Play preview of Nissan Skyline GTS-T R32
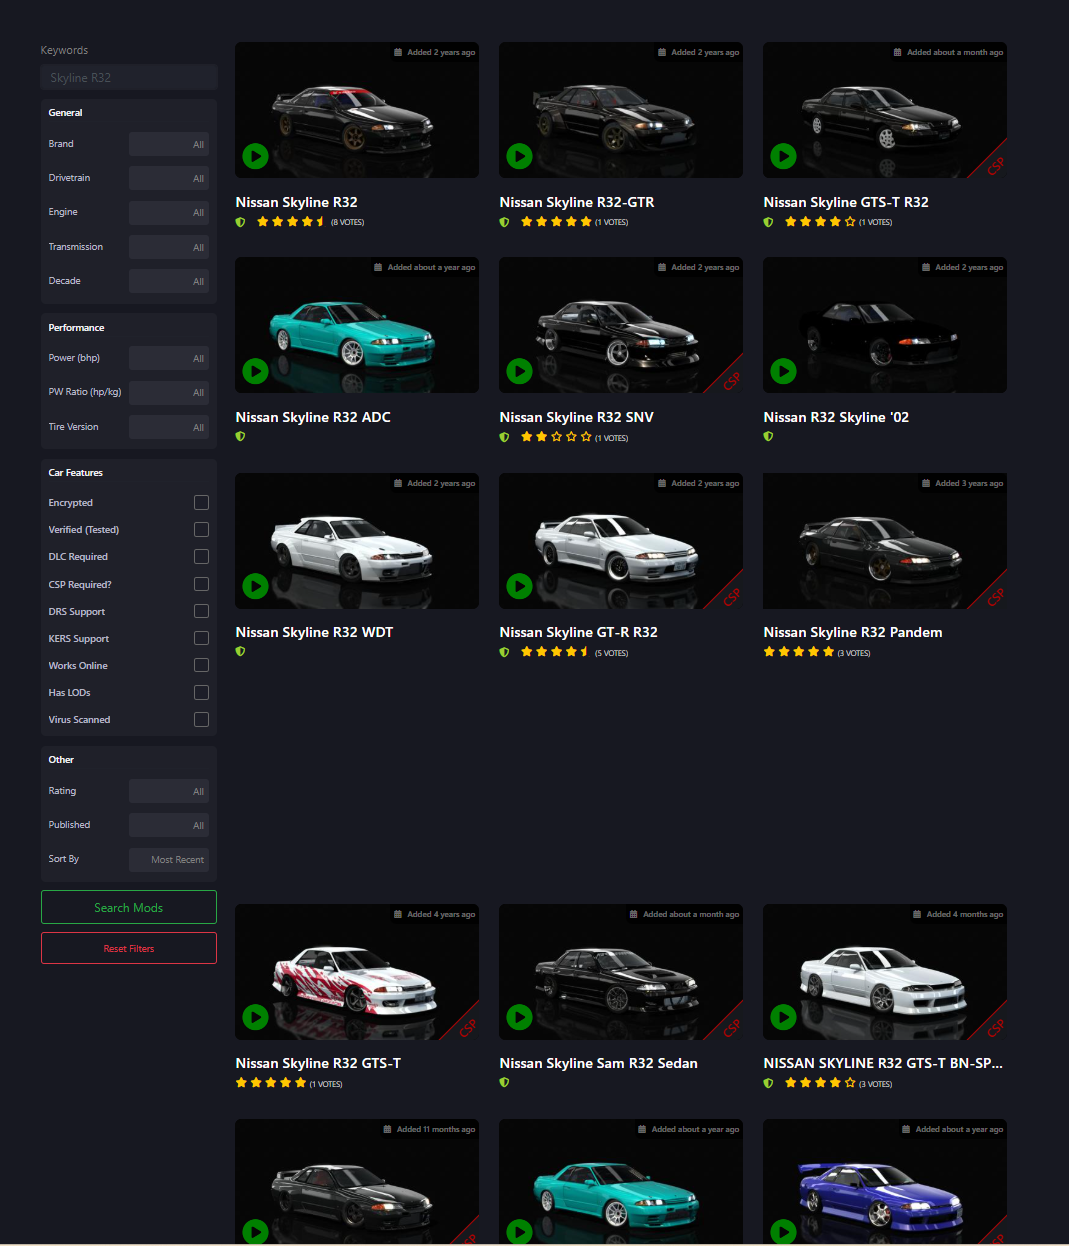 (x=783, y=156)
